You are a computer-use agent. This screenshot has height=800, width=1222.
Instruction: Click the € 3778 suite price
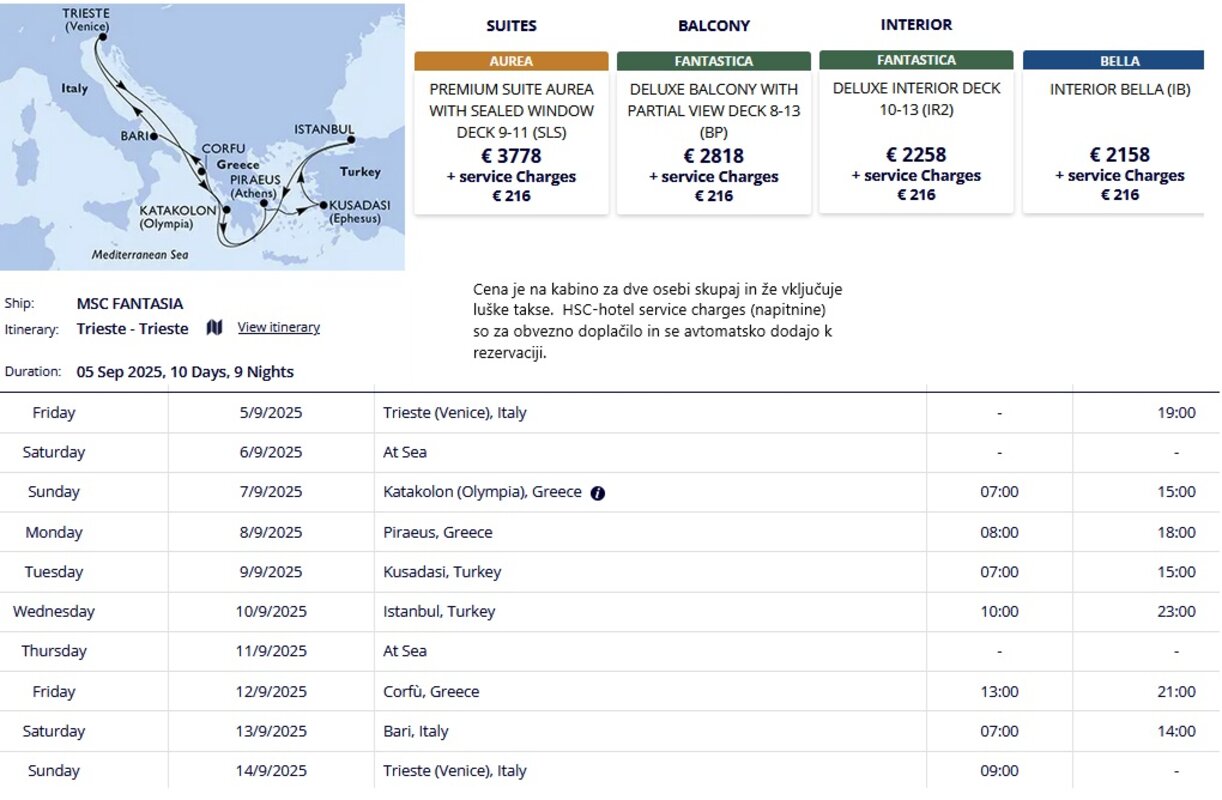[x=511, y=156]
